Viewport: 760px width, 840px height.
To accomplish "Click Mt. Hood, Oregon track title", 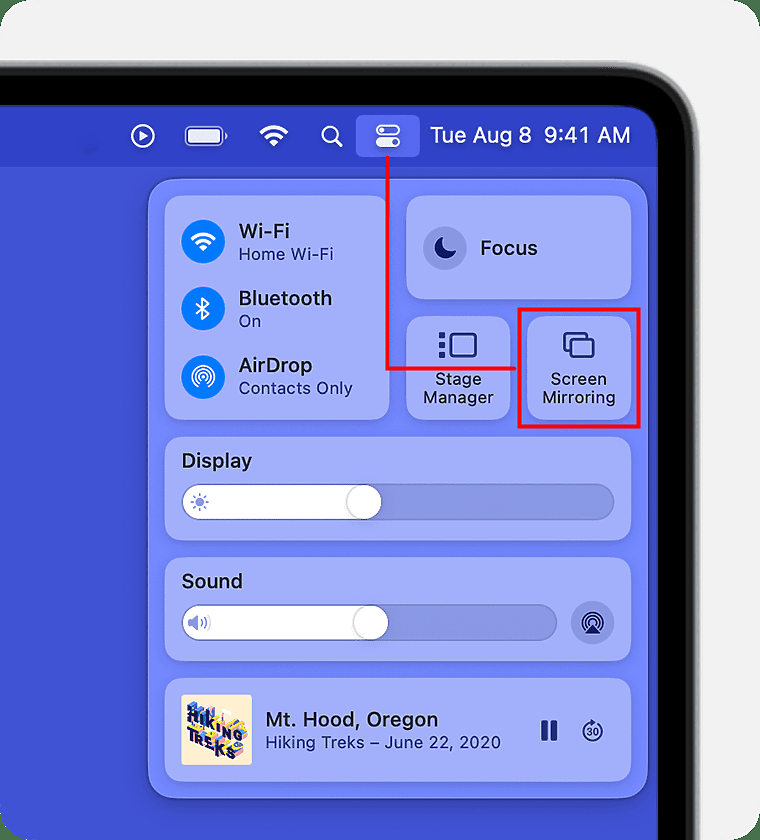I will coord(352,719).
